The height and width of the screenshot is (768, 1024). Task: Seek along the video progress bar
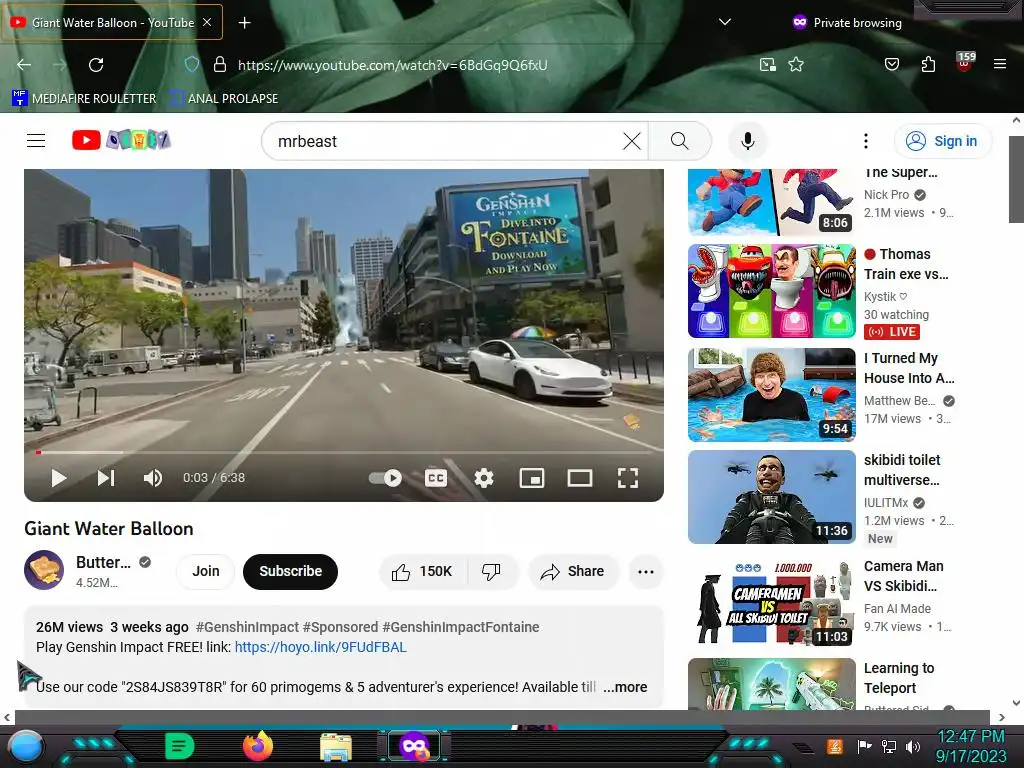[344, 452]
